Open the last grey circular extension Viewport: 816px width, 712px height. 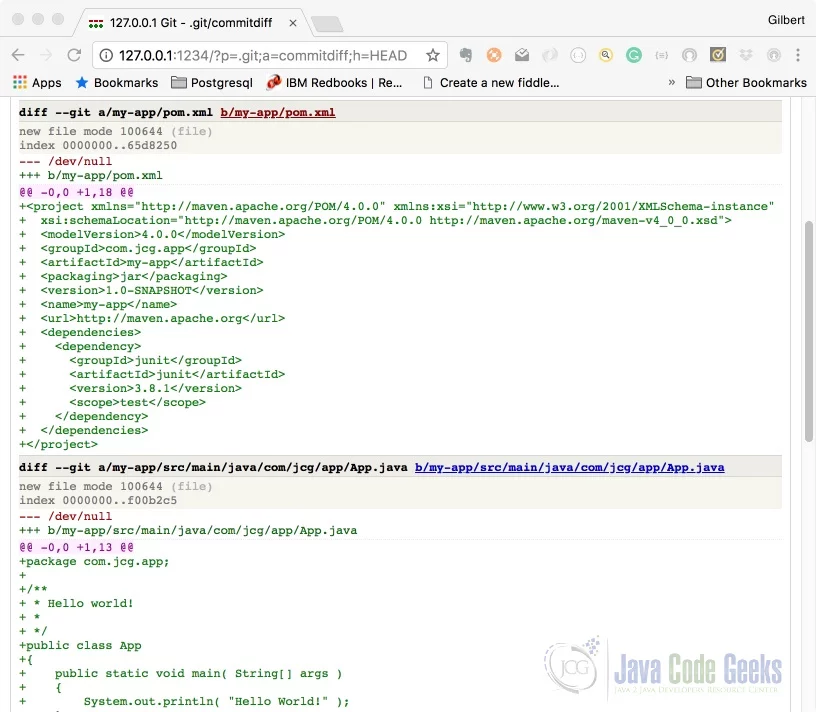point(774,55)
